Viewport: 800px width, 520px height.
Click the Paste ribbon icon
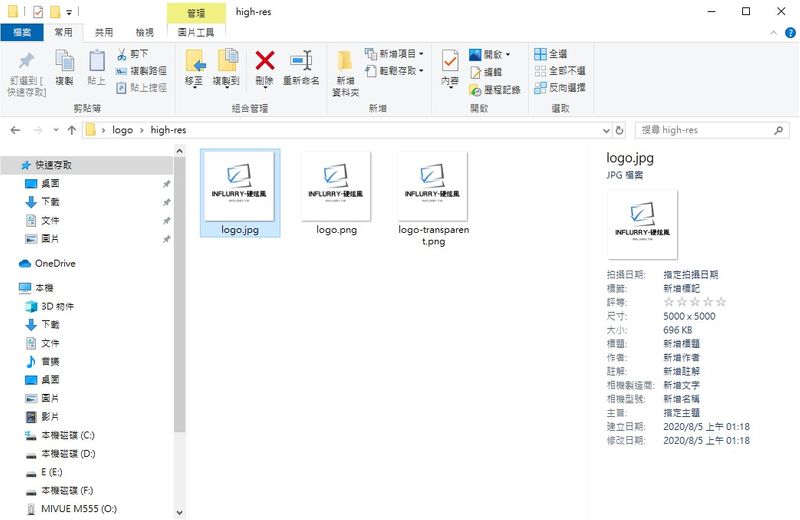(x=96, y=68)
